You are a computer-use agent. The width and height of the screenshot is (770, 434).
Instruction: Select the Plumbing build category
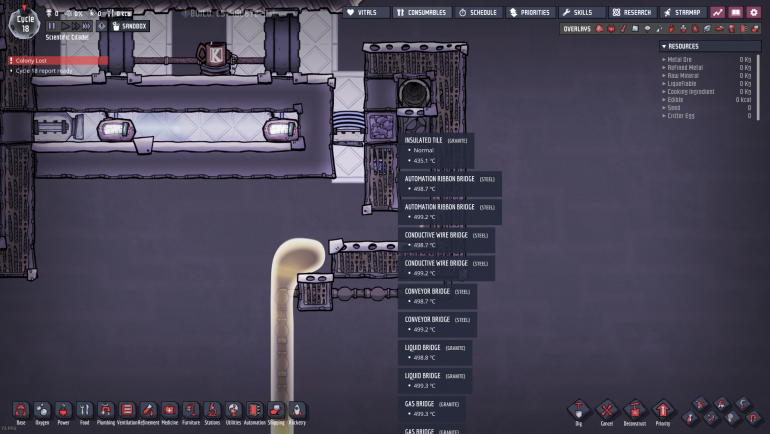click(106, 410)
